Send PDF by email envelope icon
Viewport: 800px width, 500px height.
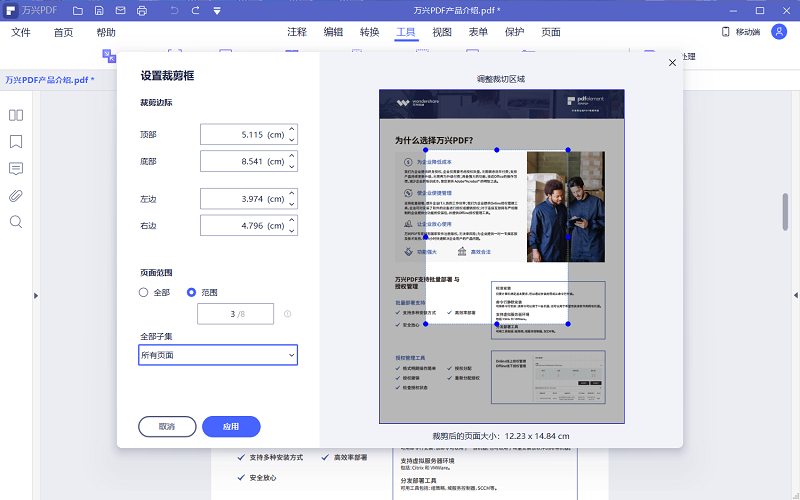tap(120, 11)
